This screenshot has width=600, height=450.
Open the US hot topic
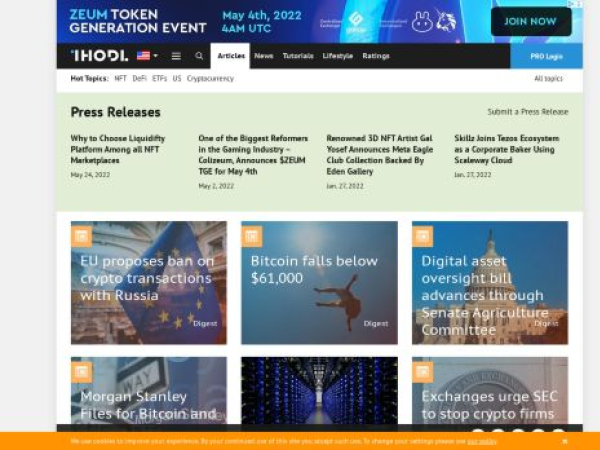pos(177,78)
